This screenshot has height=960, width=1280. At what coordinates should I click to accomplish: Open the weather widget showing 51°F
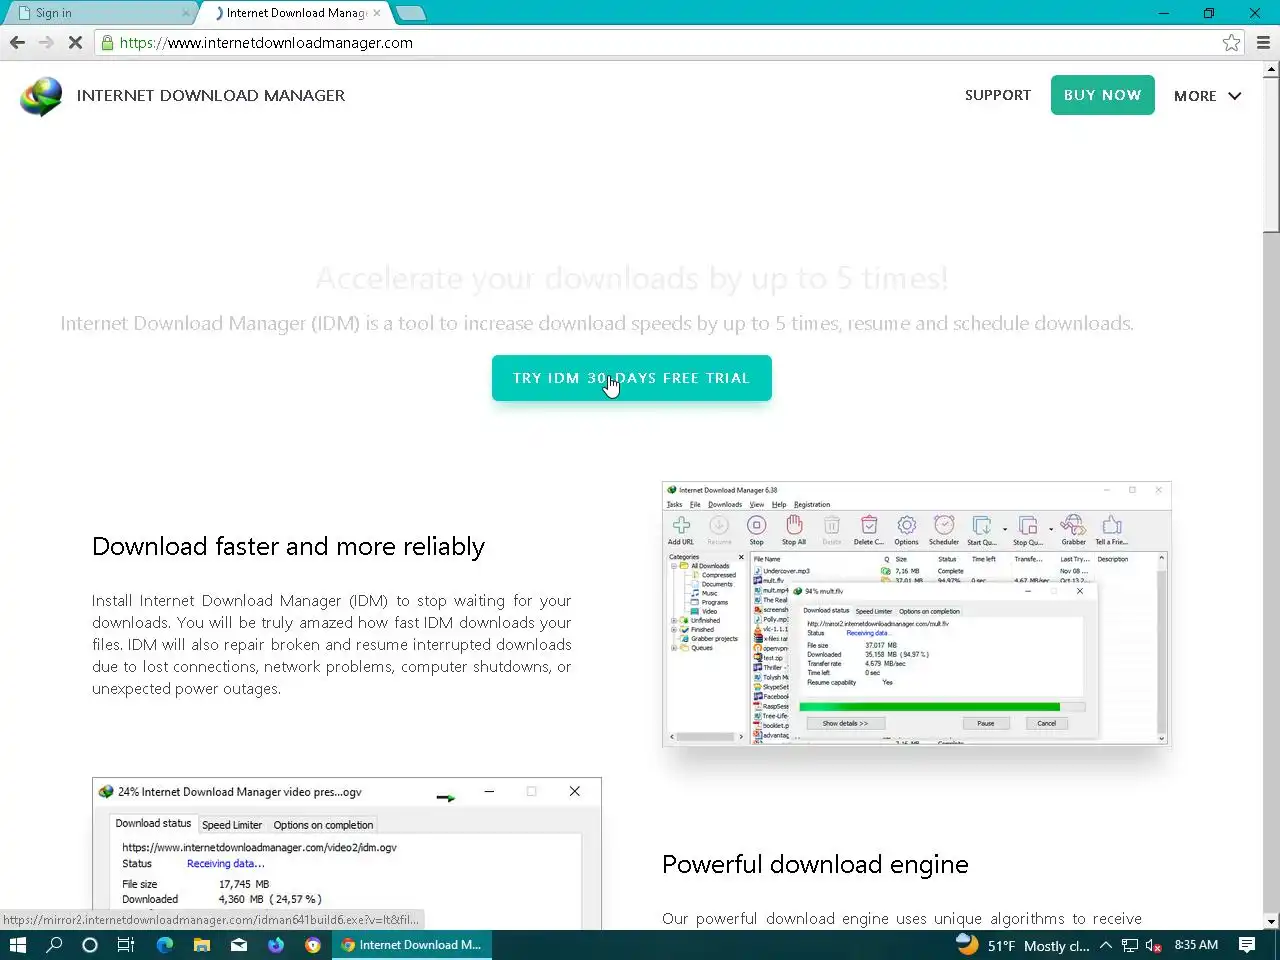tap(1022, 945)
